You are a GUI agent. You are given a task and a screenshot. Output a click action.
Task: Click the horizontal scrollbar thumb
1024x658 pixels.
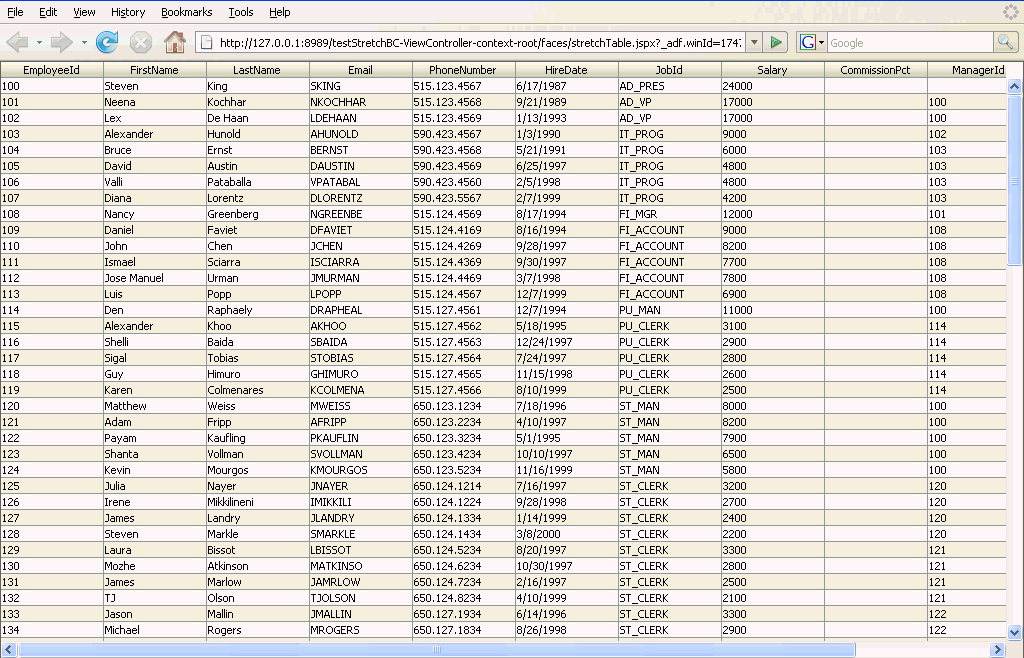(x=437, y=650)
